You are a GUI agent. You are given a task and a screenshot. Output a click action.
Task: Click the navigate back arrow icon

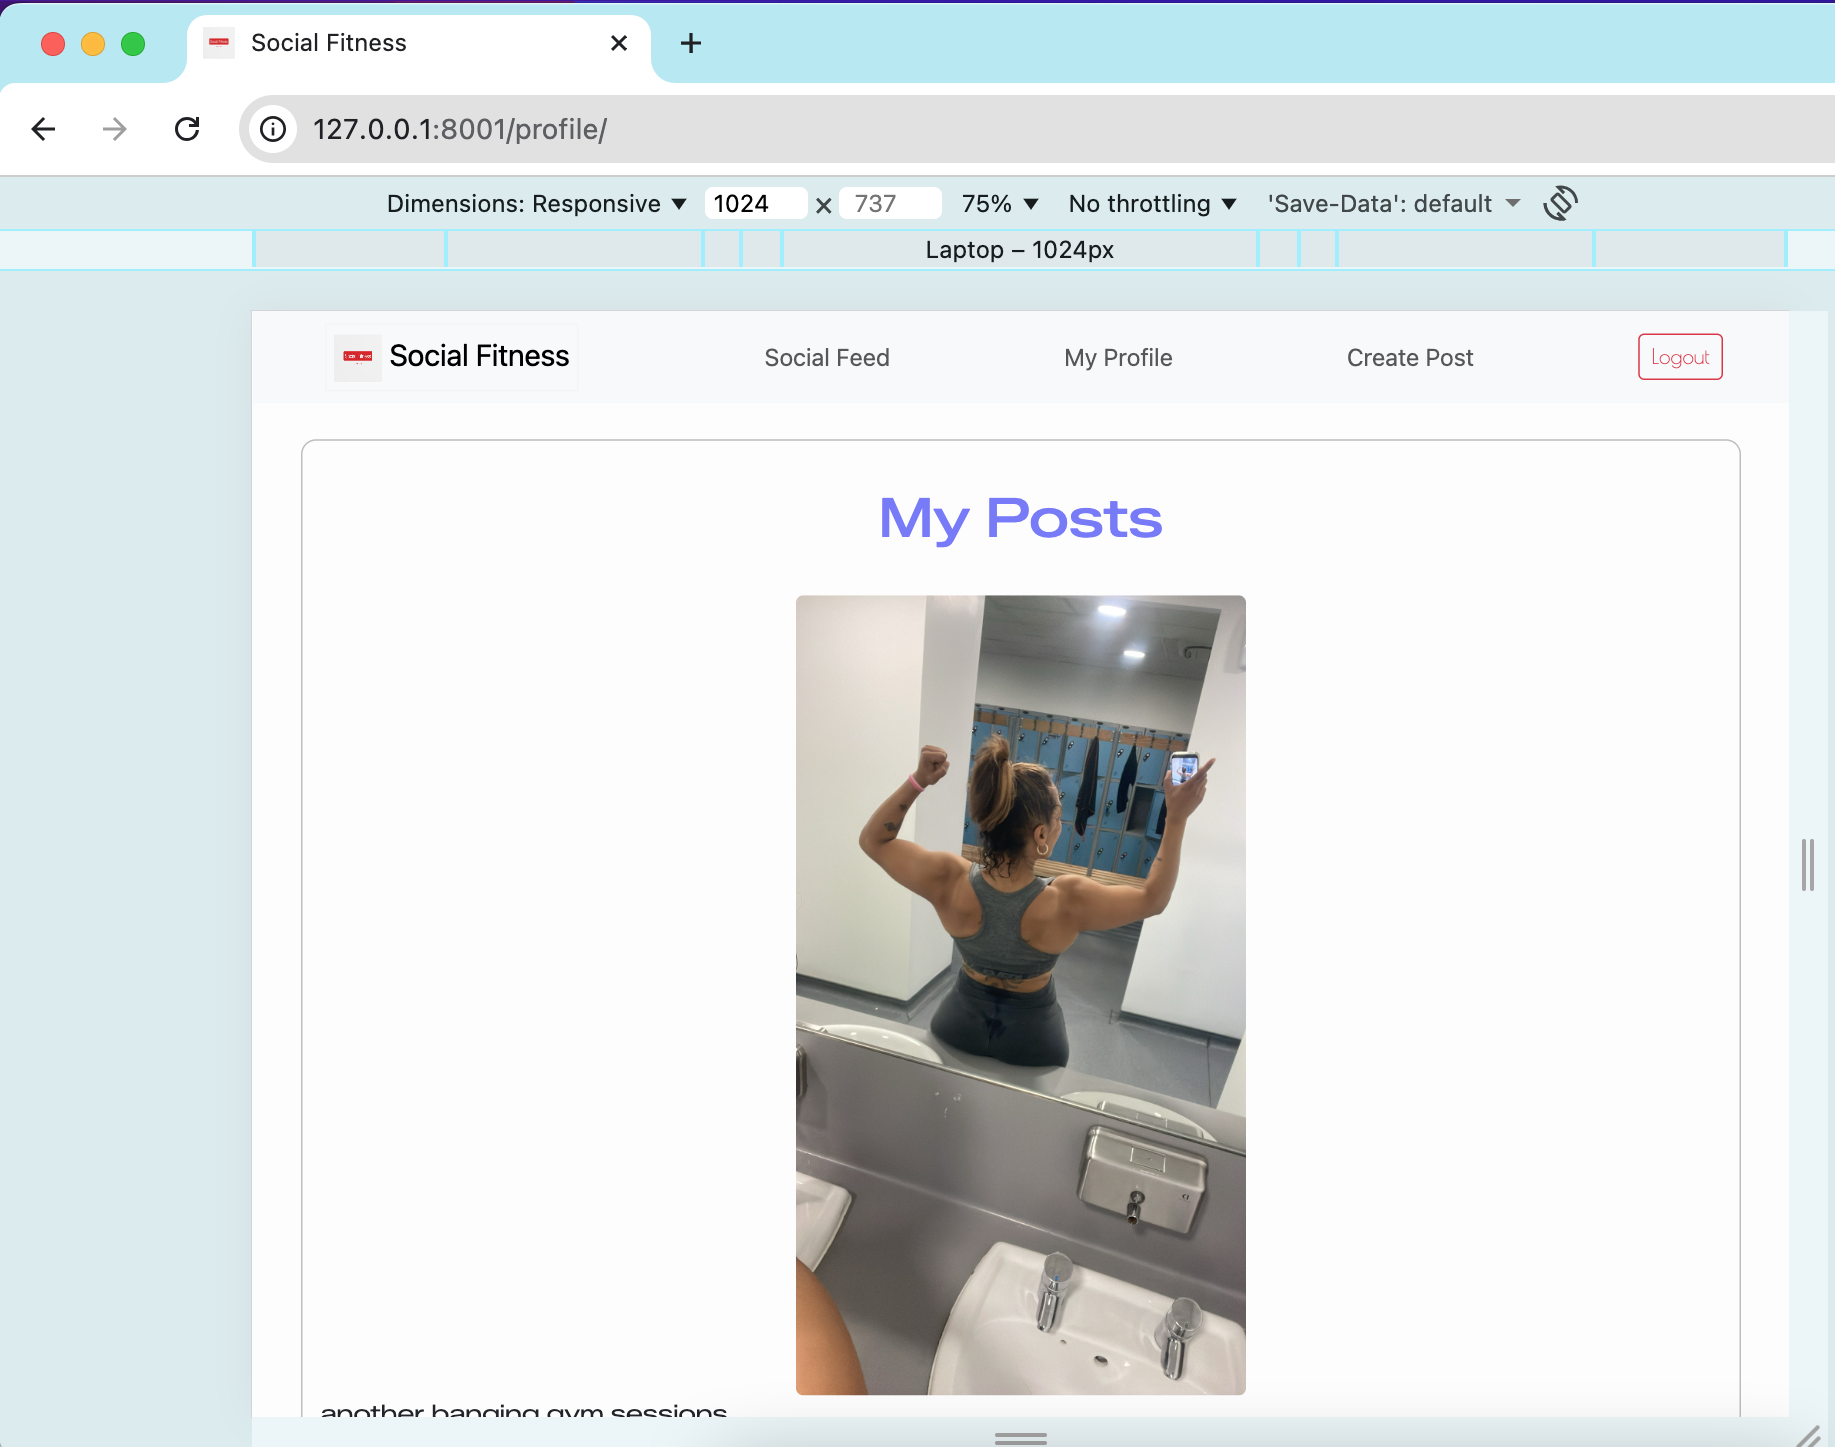click(43, 129)
